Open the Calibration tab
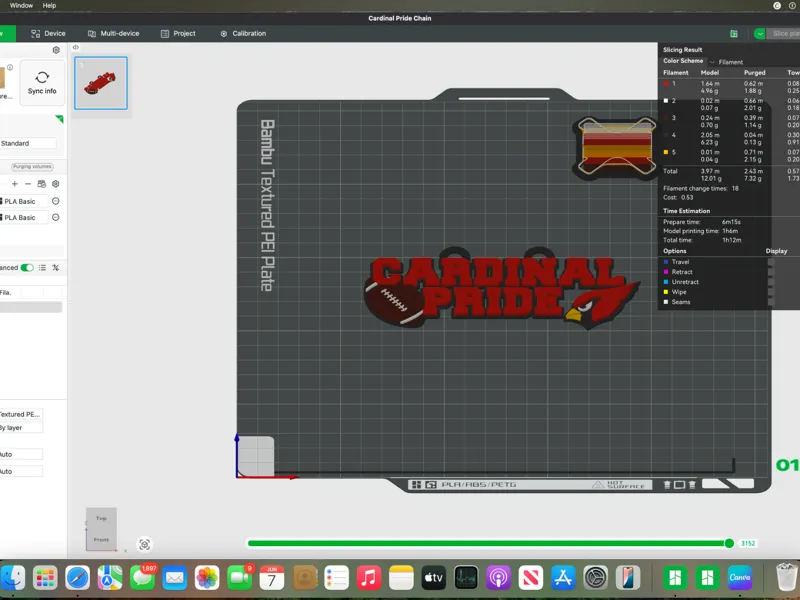The width and height of the screenshot is (800, 600). point(243,34)
